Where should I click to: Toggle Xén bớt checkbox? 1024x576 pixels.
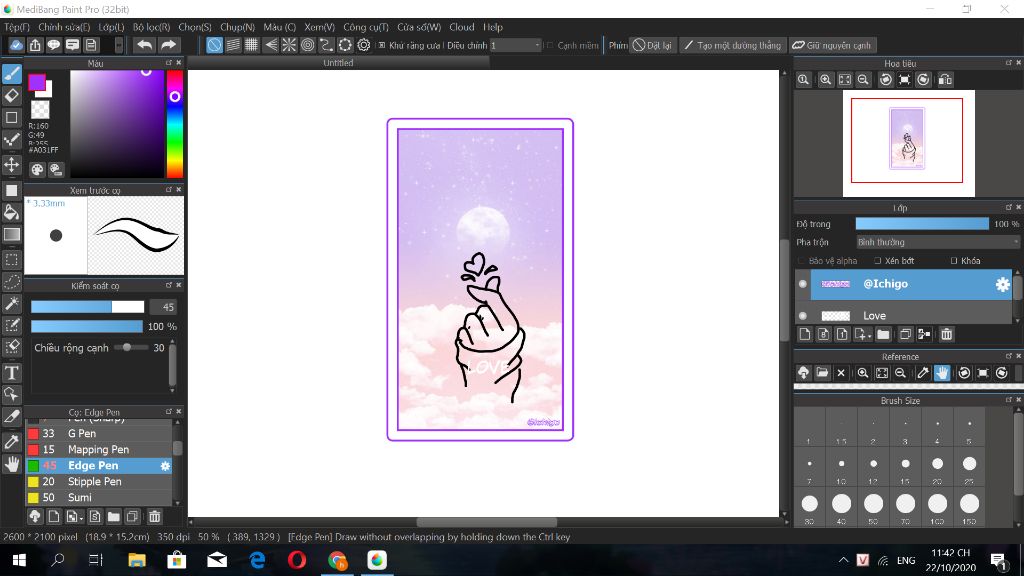coord(878,261)
